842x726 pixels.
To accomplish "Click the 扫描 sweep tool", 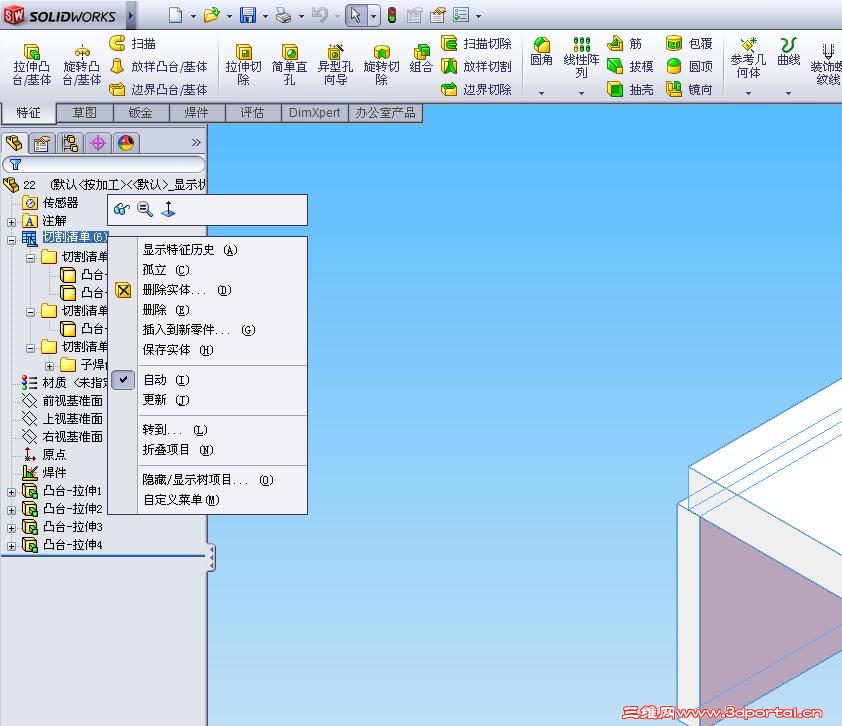I will click(x=132, y=43).
